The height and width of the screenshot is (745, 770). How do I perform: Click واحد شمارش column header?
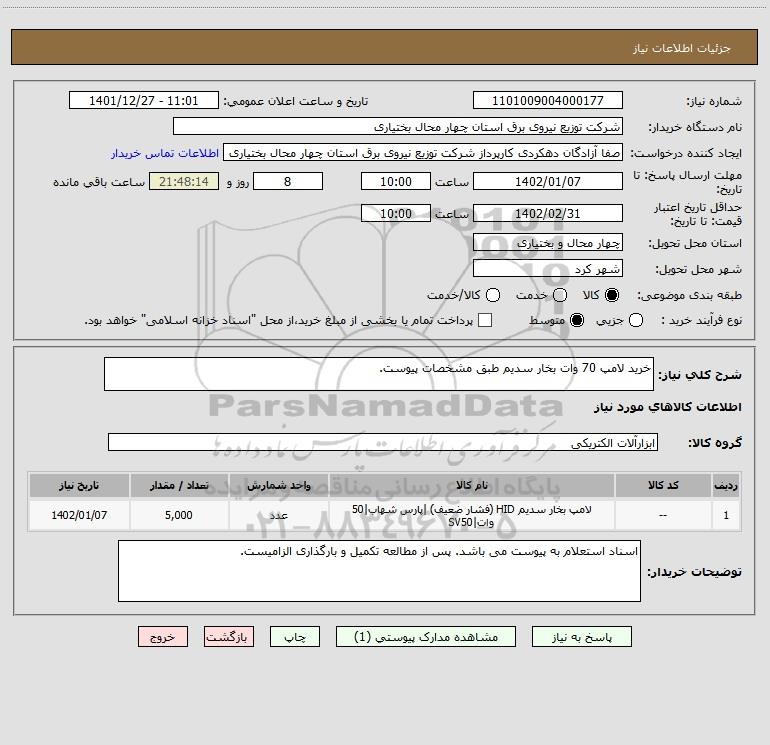[x=278, y=485]
